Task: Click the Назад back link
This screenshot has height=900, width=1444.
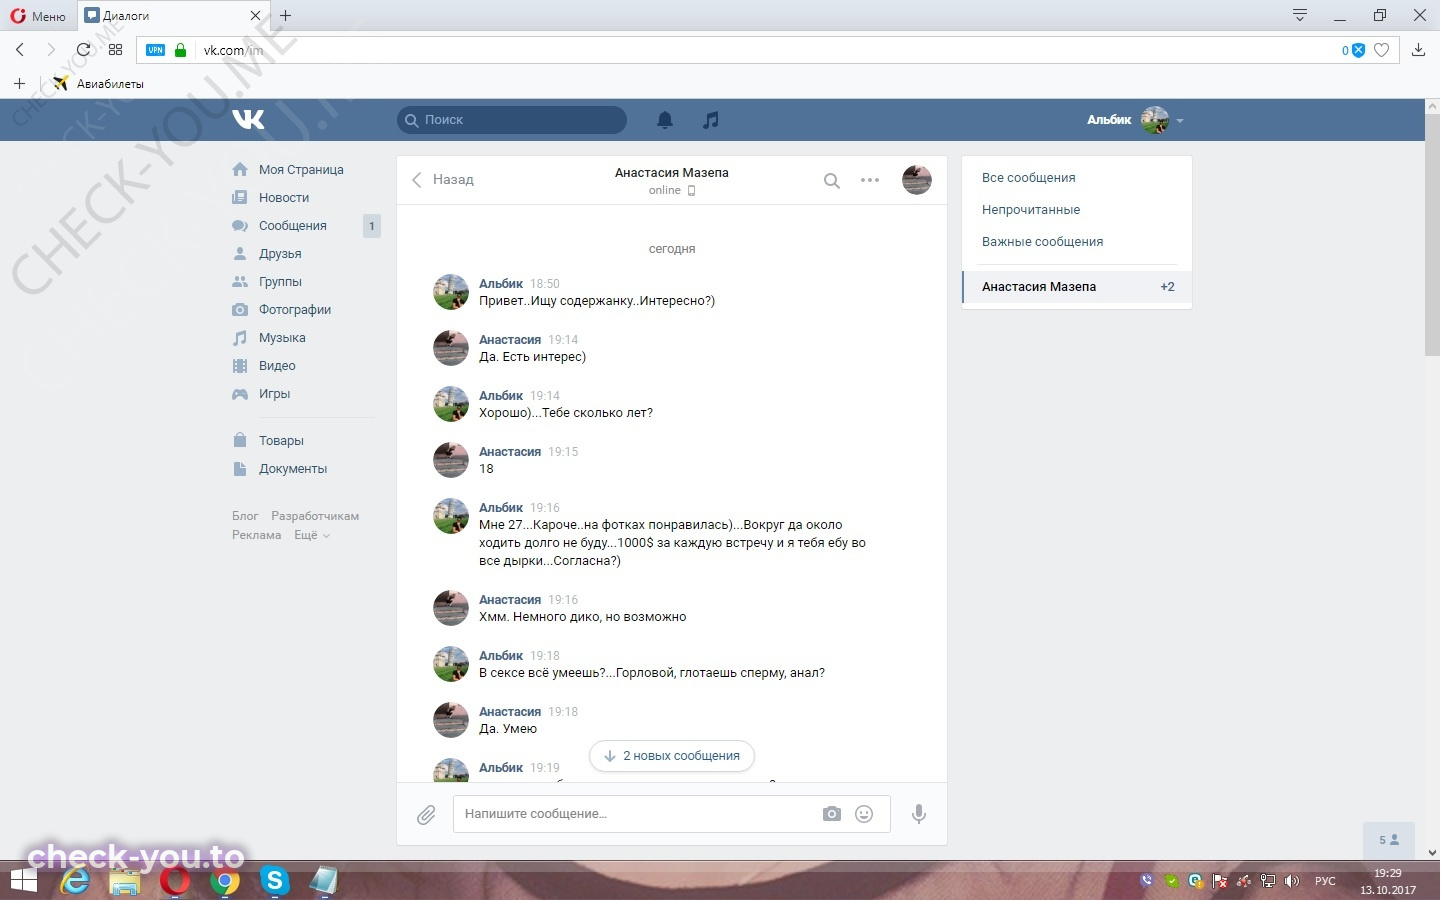Action: [x=443, y=180]
